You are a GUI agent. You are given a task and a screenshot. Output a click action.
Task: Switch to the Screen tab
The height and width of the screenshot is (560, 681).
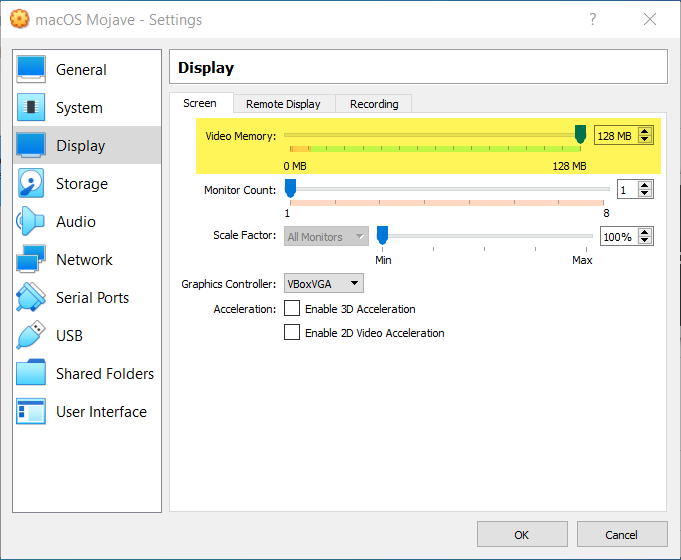(x=200, y=103)
